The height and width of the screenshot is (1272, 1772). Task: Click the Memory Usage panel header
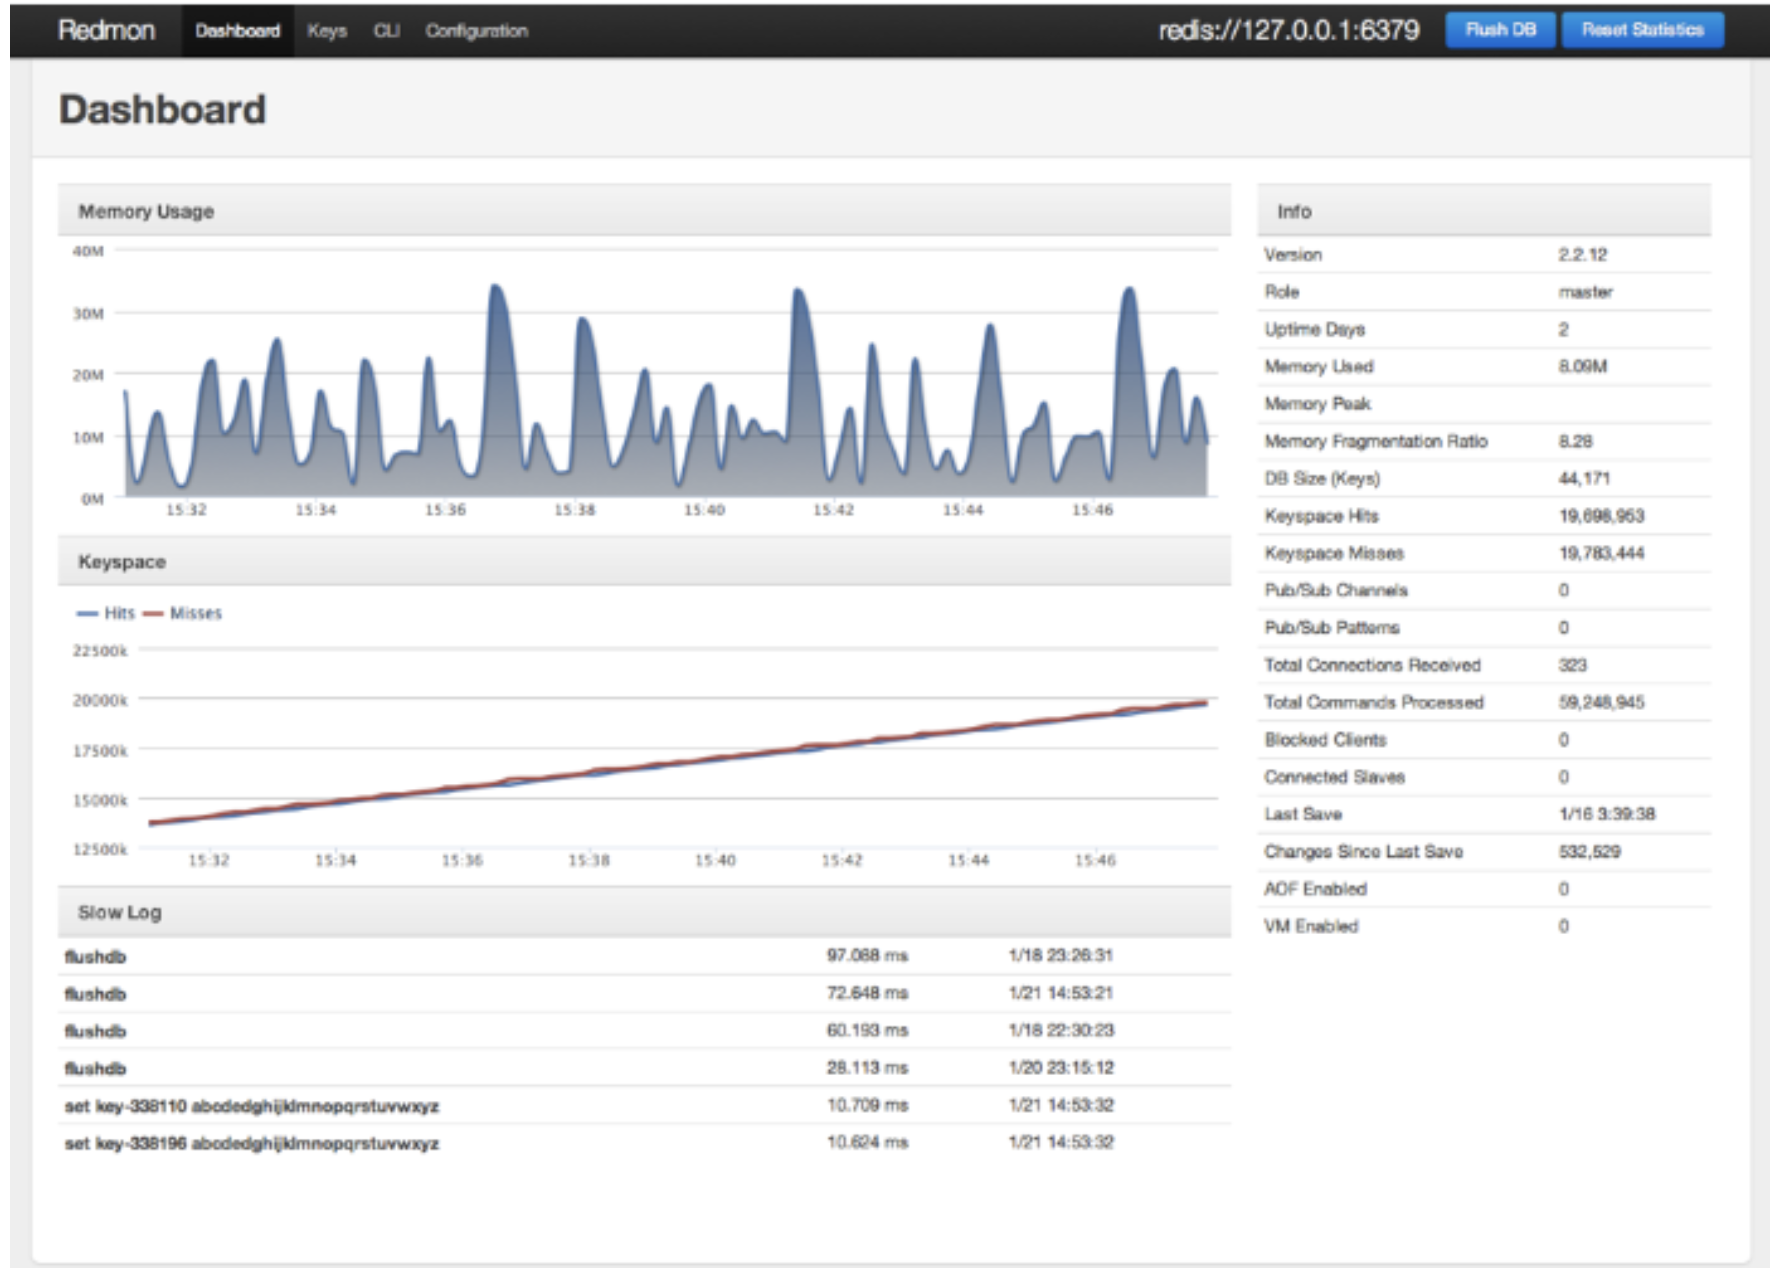click(644, 211)
